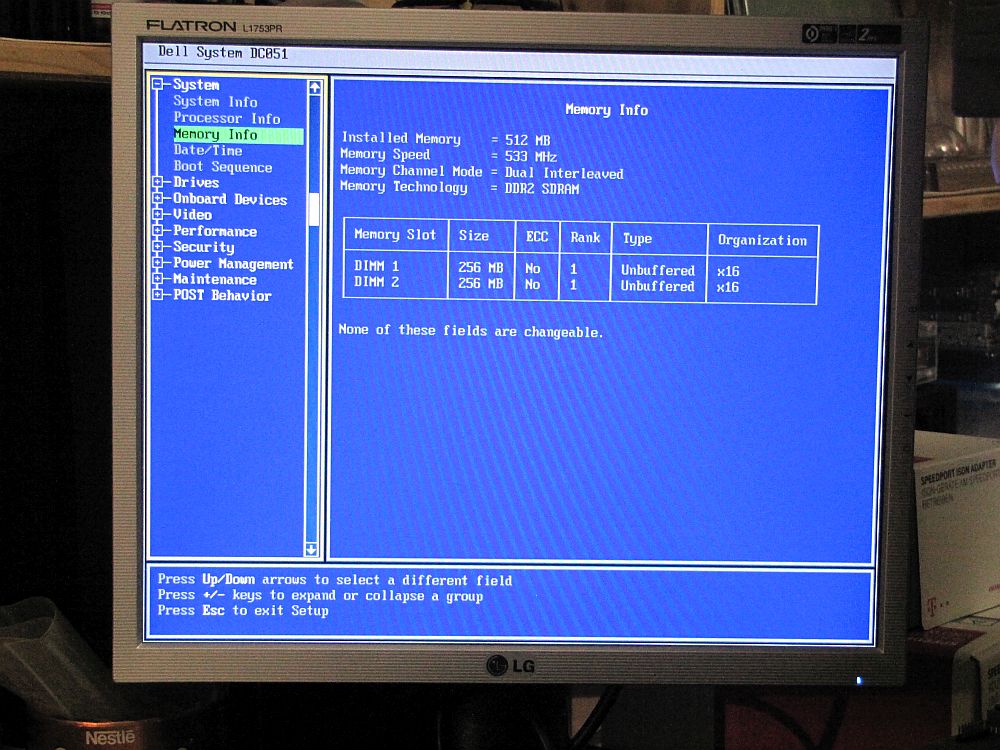Click the 256 MB size for DIMM 2
Image resolution: width=1000 pixels, height=750 pixels.
pyautogui.click(x=481, y=283)
